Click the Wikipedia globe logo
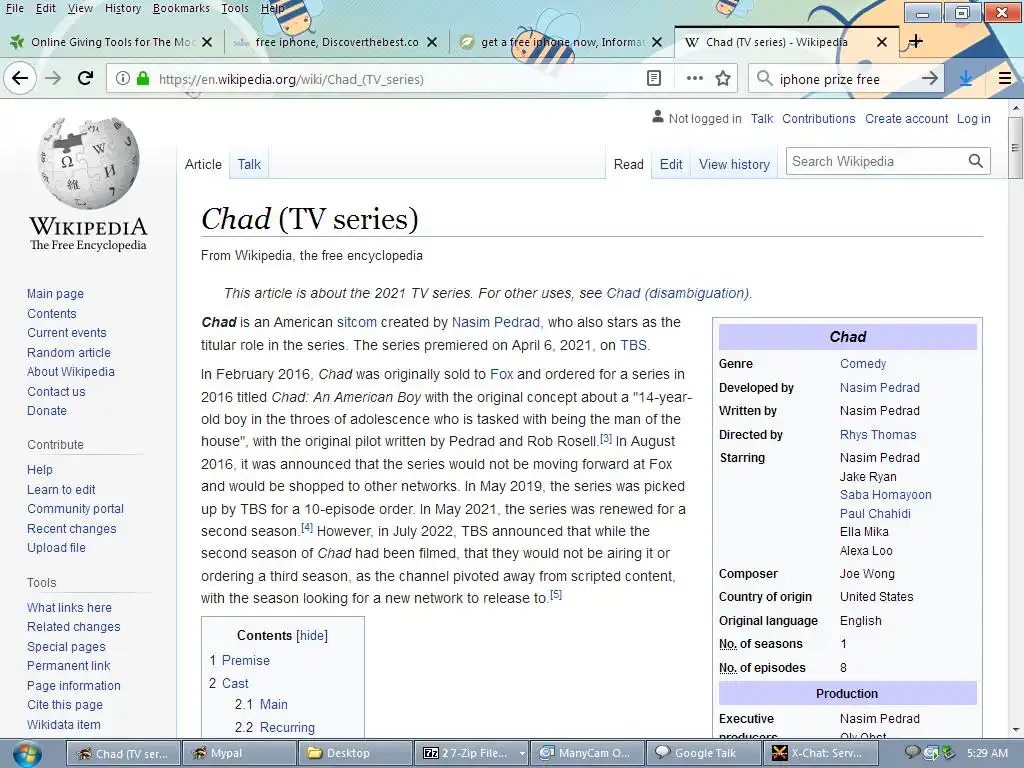This screenshot has width=1024, height=768. pyautogui.click(x=88, y=163)
